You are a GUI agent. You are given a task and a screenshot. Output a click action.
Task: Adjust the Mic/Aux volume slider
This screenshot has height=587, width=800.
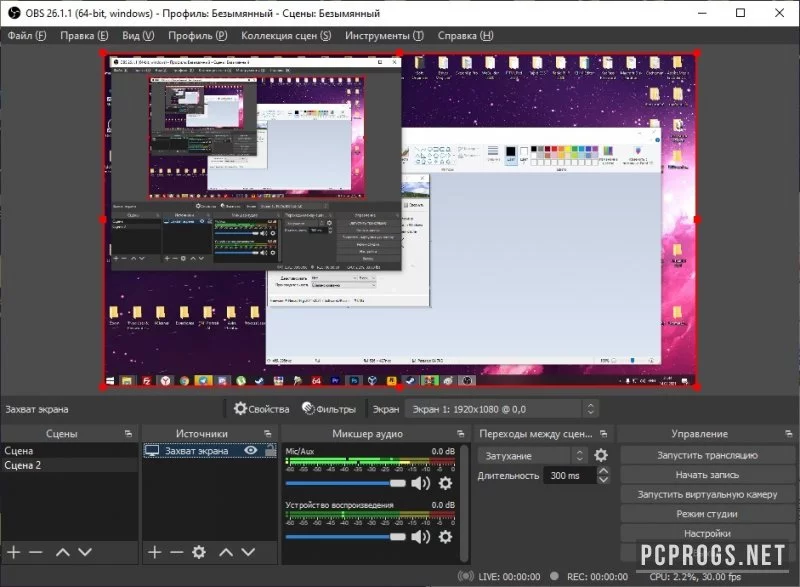click(345, 483)
